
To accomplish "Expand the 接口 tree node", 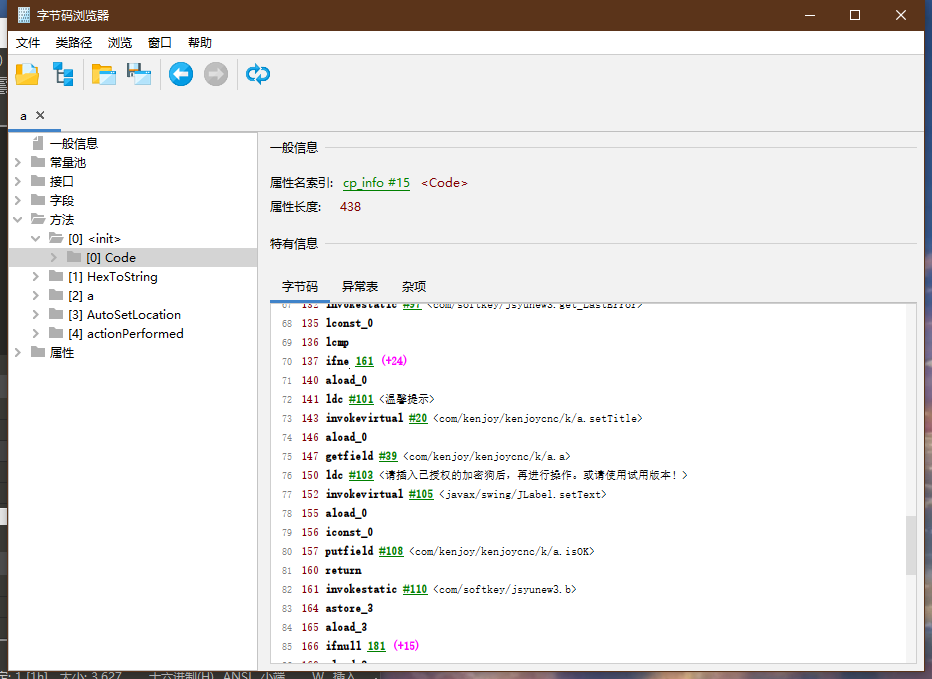I will 18,181.
